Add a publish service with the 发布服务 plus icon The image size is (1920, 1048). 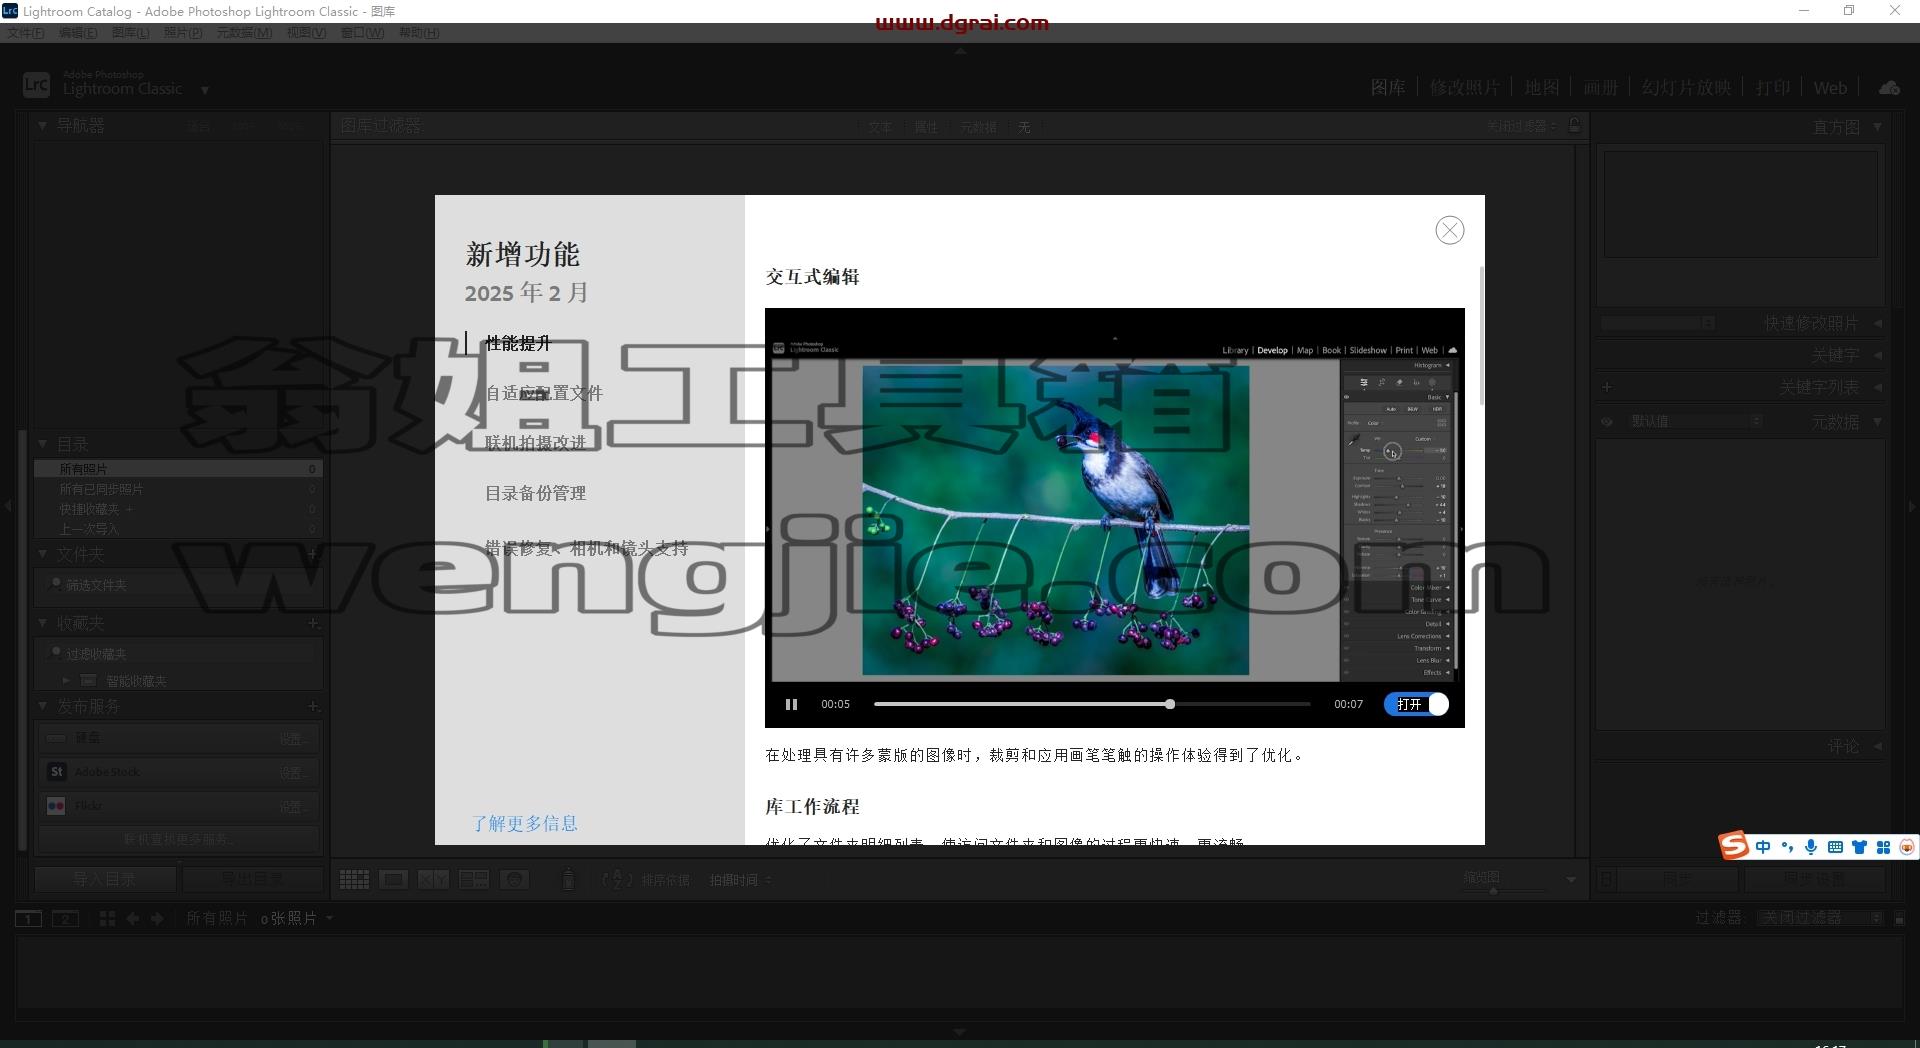pyautogui.click(x=313, y=706)
